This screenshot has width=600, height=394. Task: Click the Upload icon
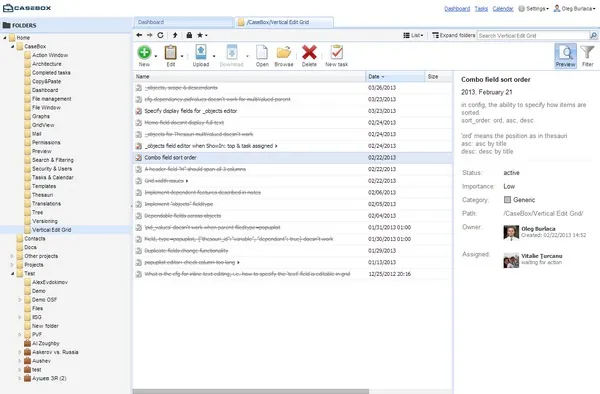(x=201, y=52)
